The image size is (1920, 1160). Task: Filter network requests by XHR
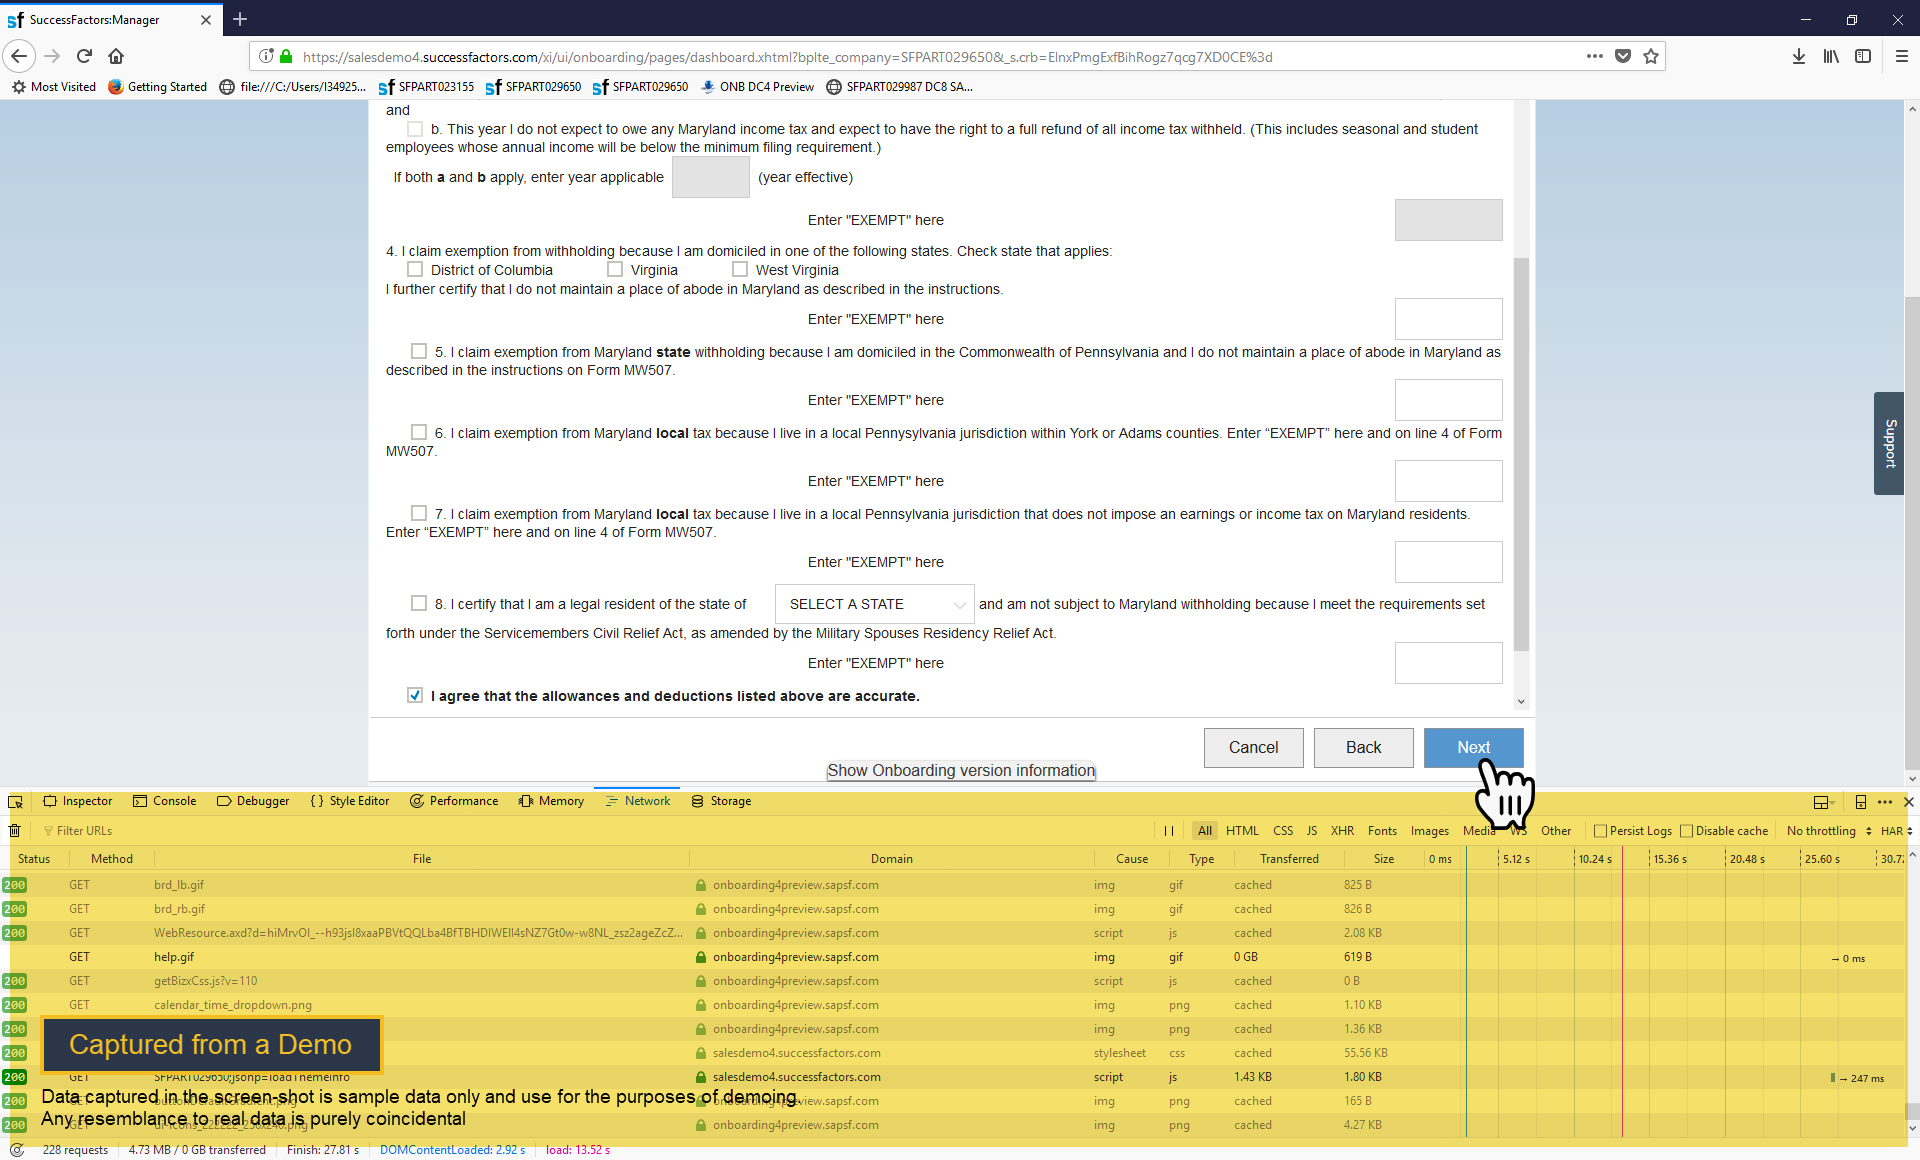tap(1342, 830)
